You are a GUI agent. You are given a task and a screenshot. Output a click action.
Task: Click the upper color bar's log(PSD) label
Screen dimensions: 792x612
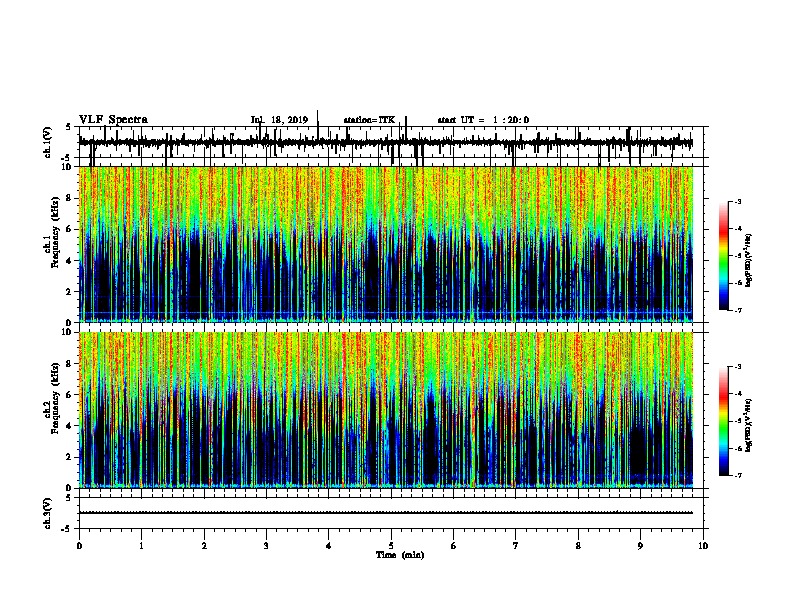coord(748,260)
